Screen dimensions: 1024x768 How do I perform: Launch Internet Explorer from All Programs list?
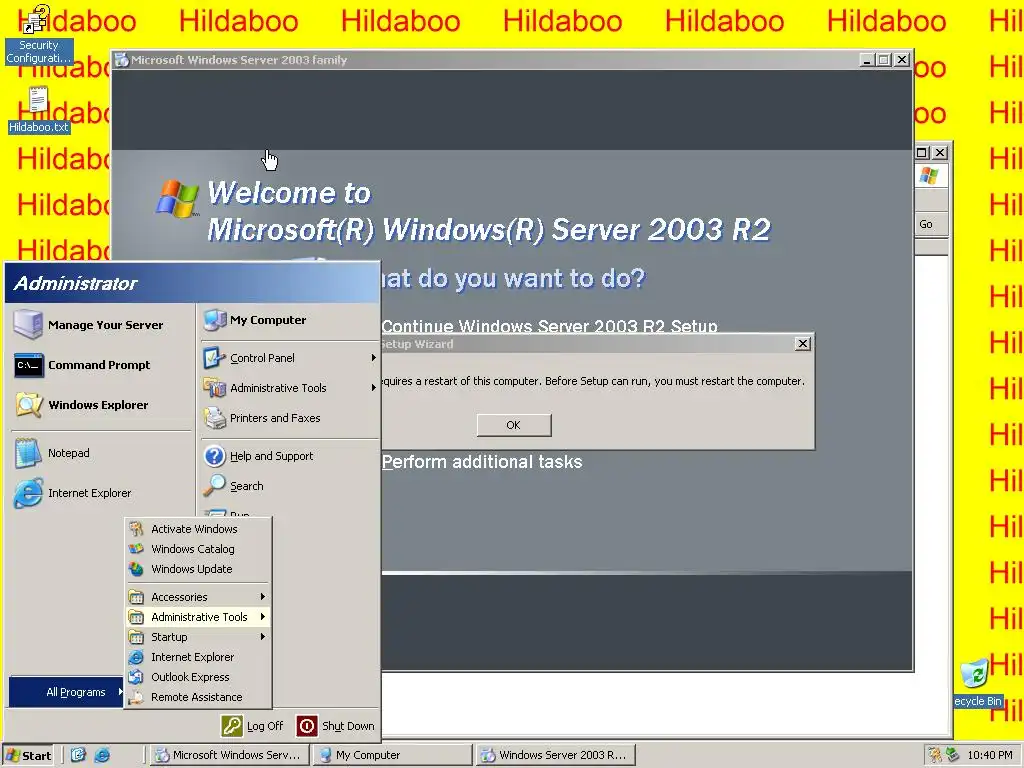tap(198, 658)
